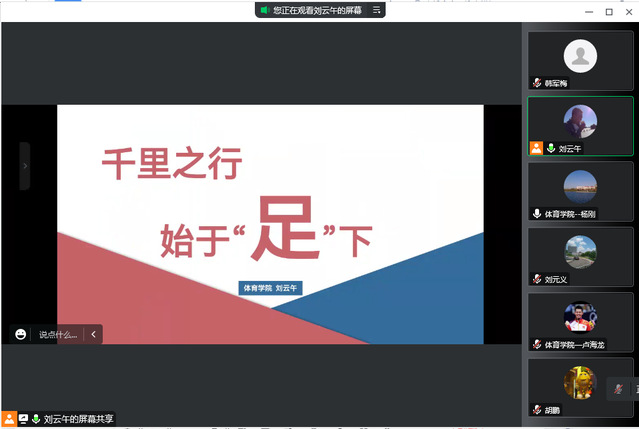This screenshot has width=639, height=429.
Task: Click the "说点什么..." chat input
Action: 58,335
